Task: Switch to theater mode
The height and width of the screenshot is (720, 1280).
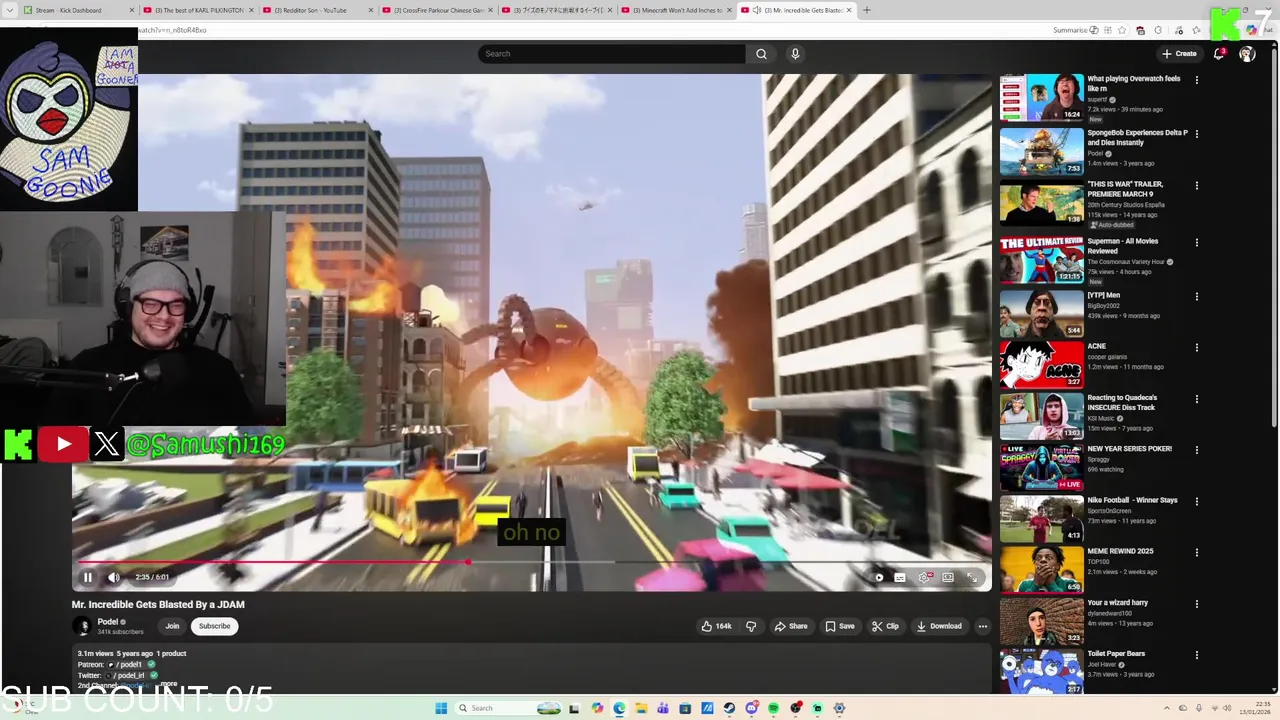Action: click(x=948, y=577)
